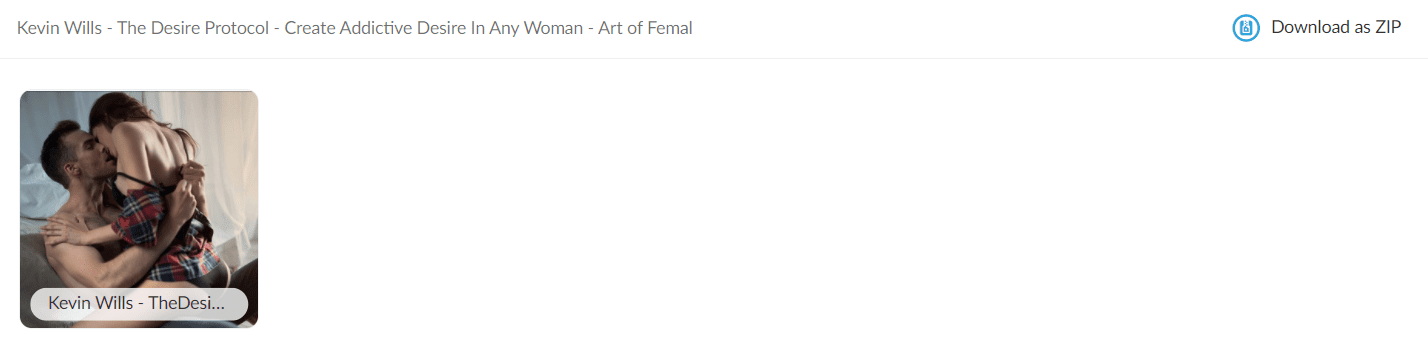Click the word 'ZIP' in the download button

tap(1388, 28)
